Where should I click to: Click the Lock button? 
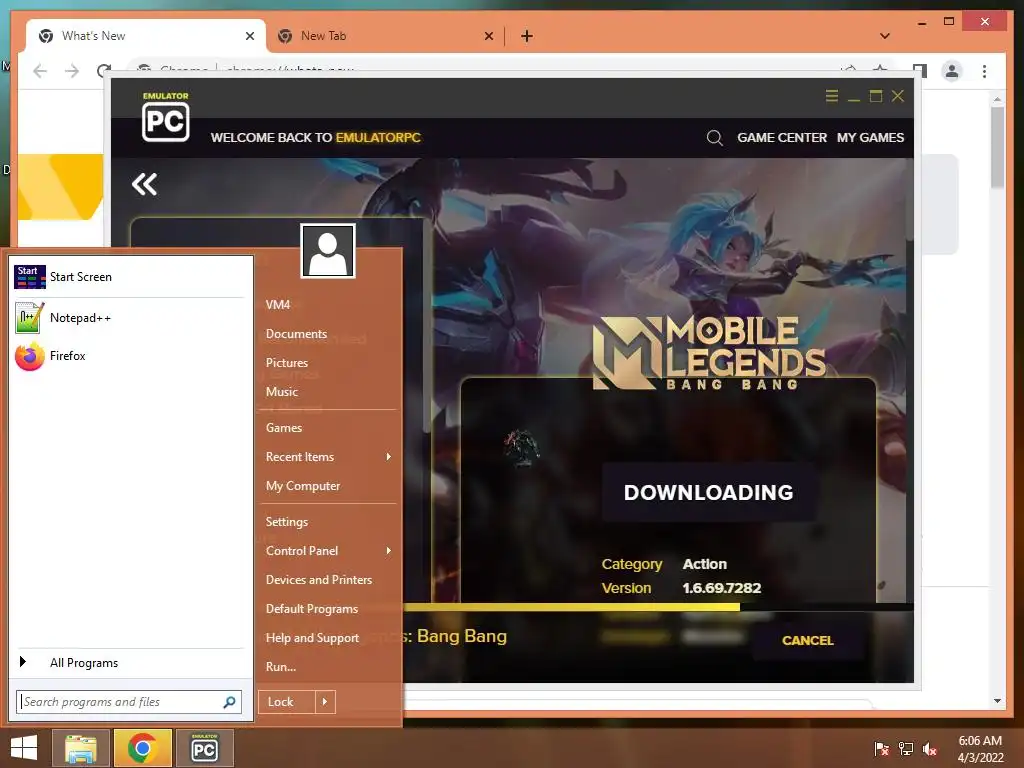[x=287, y=702]
